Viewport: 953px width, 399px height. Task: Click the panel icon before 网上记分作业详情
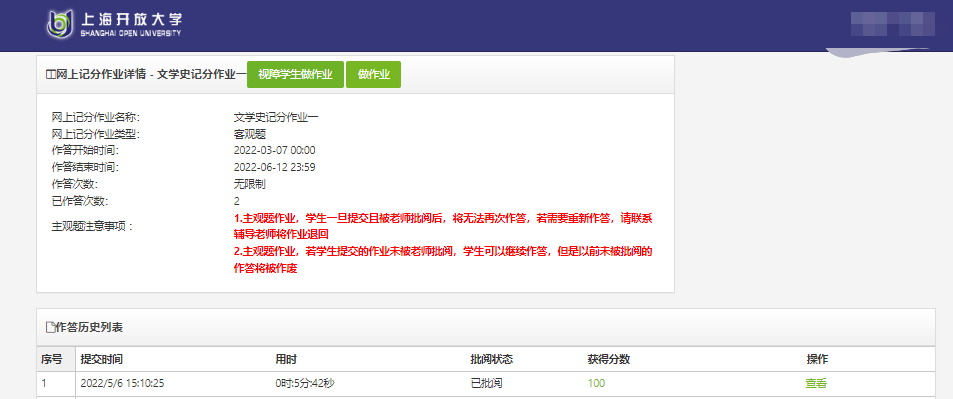pos(50,75)
